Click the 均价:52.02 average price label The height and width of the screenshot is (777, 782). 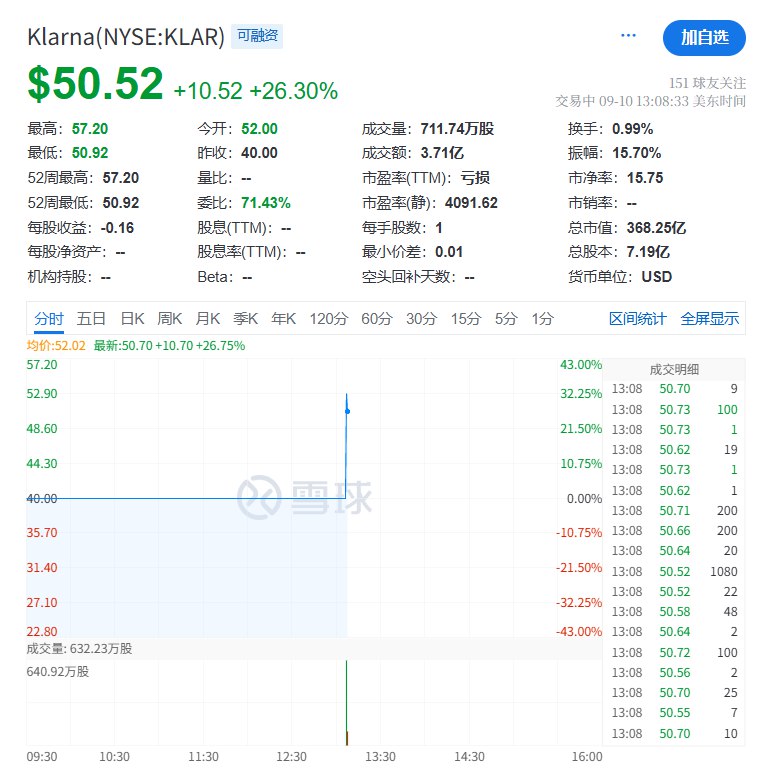pyautogui.click(x=56, y=346)
